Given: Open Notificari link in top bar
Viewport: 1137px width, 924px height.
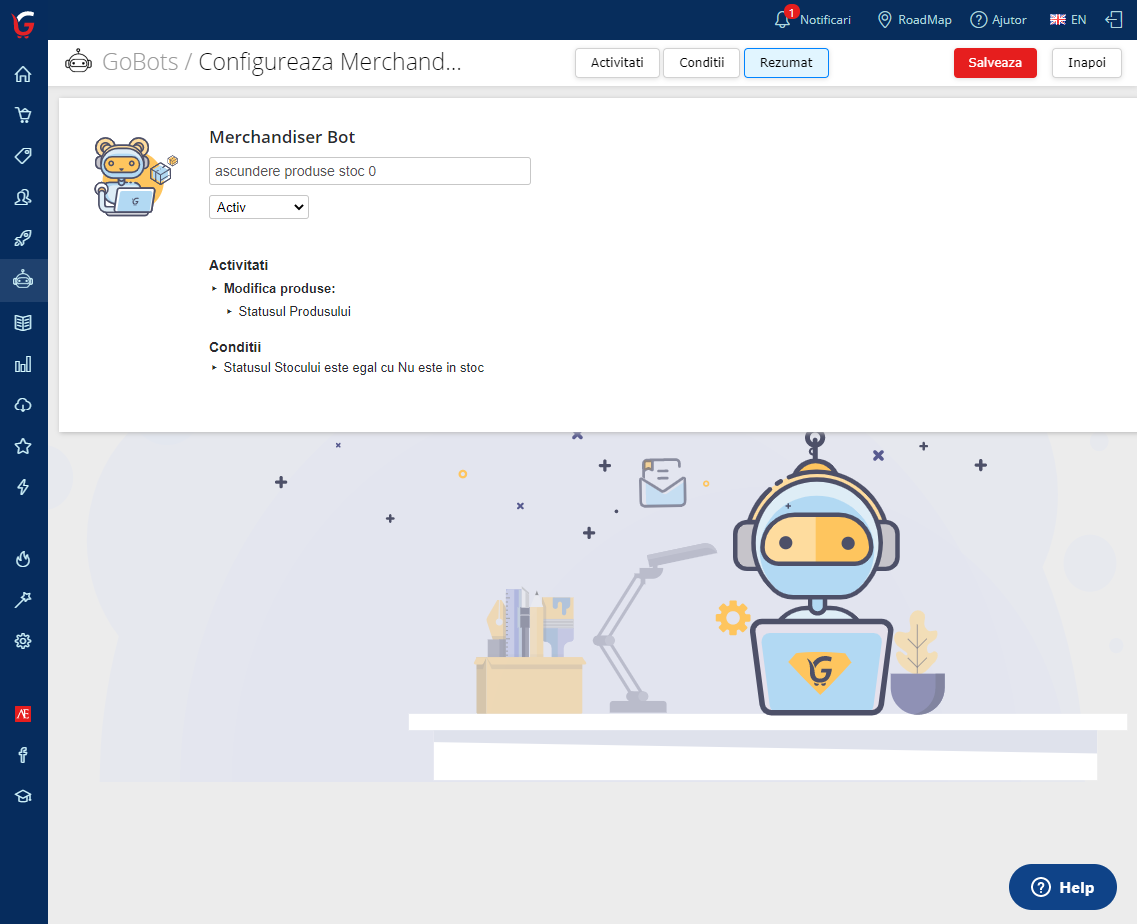Looking at the screenshot, I should [x=825, y=20].
